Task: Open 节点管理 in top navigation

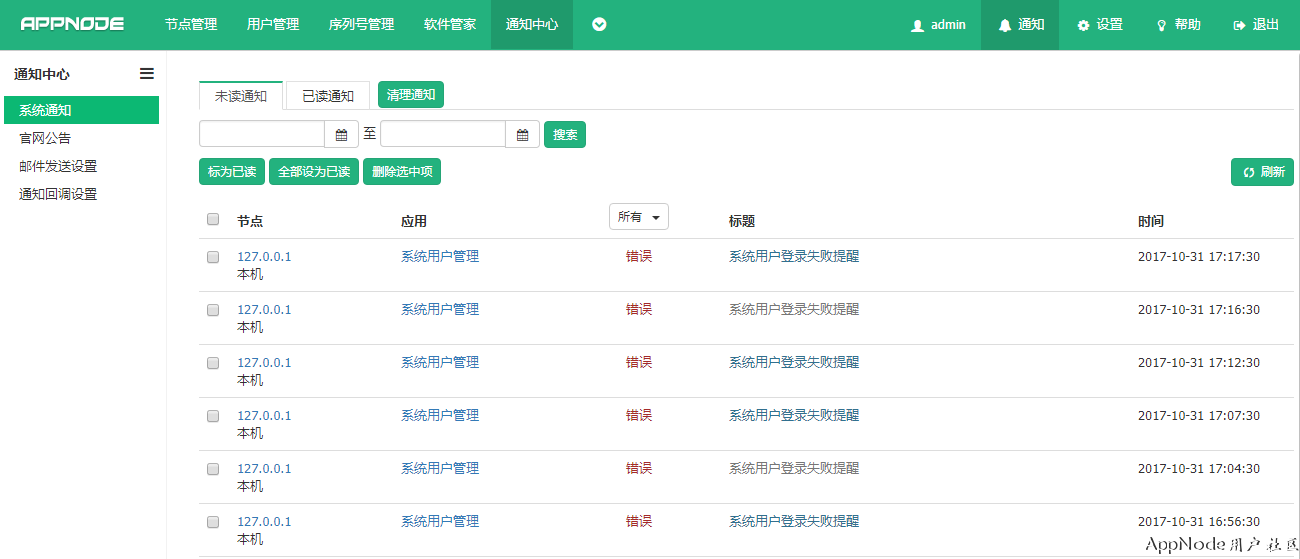Action: click(191, 25)
